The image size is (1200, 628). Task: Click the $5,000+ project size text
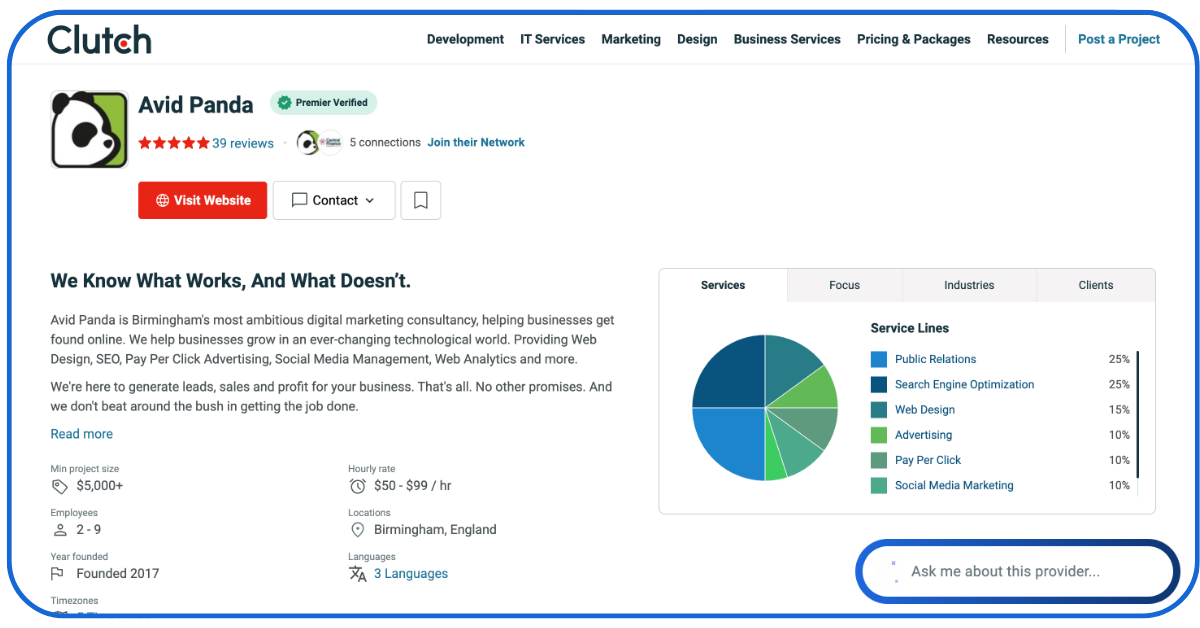pos(100,486)
